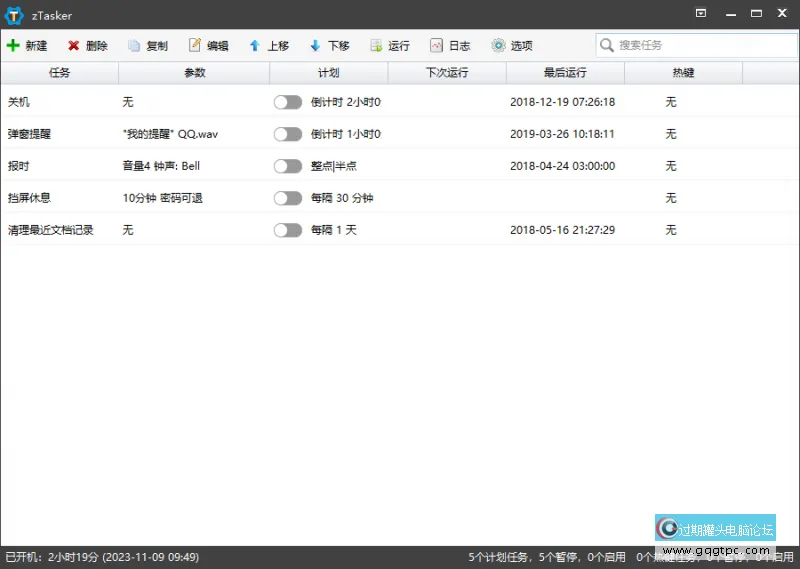Sort by 参数 column header
800x569 pixels.
(x=194, y=73)
